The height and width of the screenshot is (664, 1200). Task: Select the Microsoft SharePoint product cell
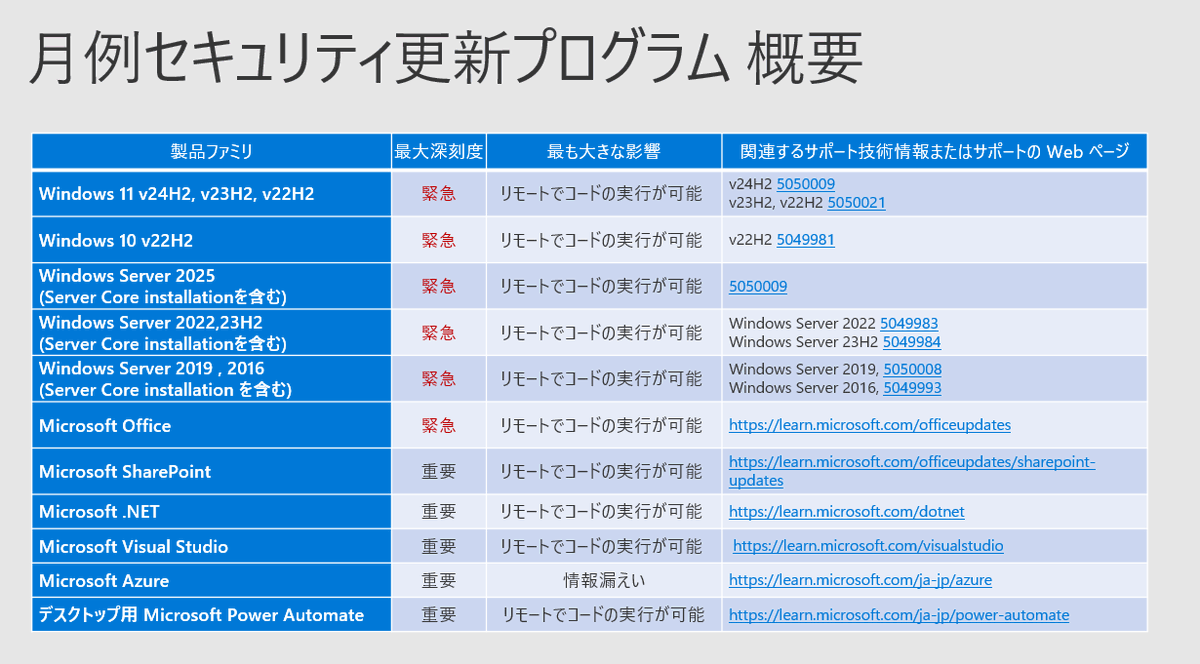coord(211,471)
